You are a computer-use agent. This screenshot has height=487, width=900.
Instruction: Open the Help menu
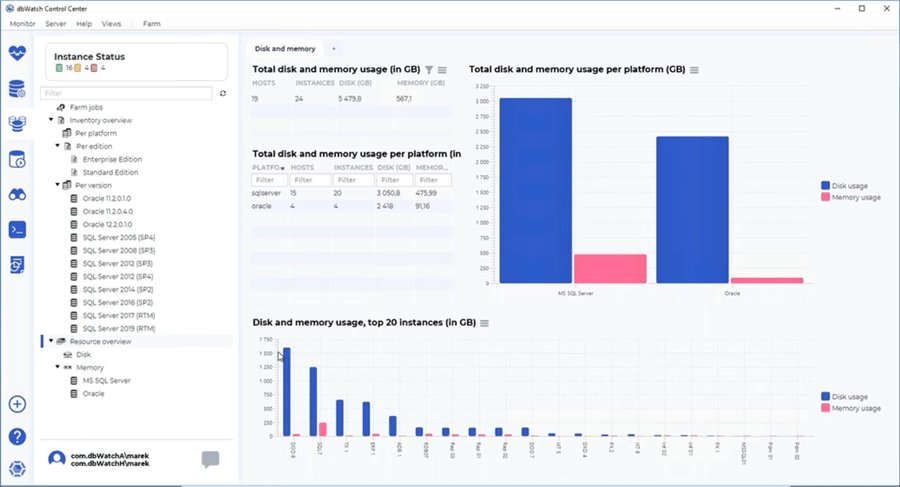coord(84,24)
